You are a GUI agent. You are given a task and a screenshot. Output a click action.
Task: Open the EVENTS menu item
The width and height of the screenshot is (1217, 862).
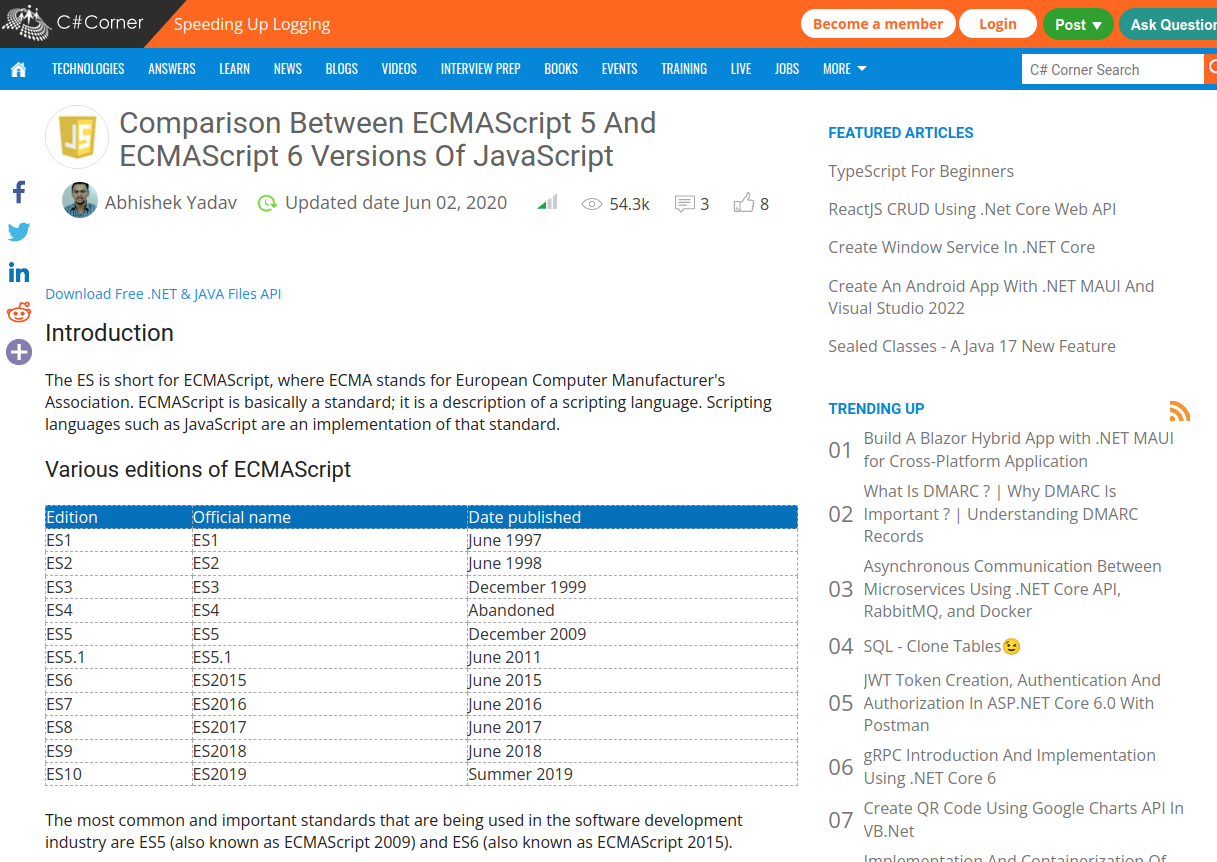(620, 69)
